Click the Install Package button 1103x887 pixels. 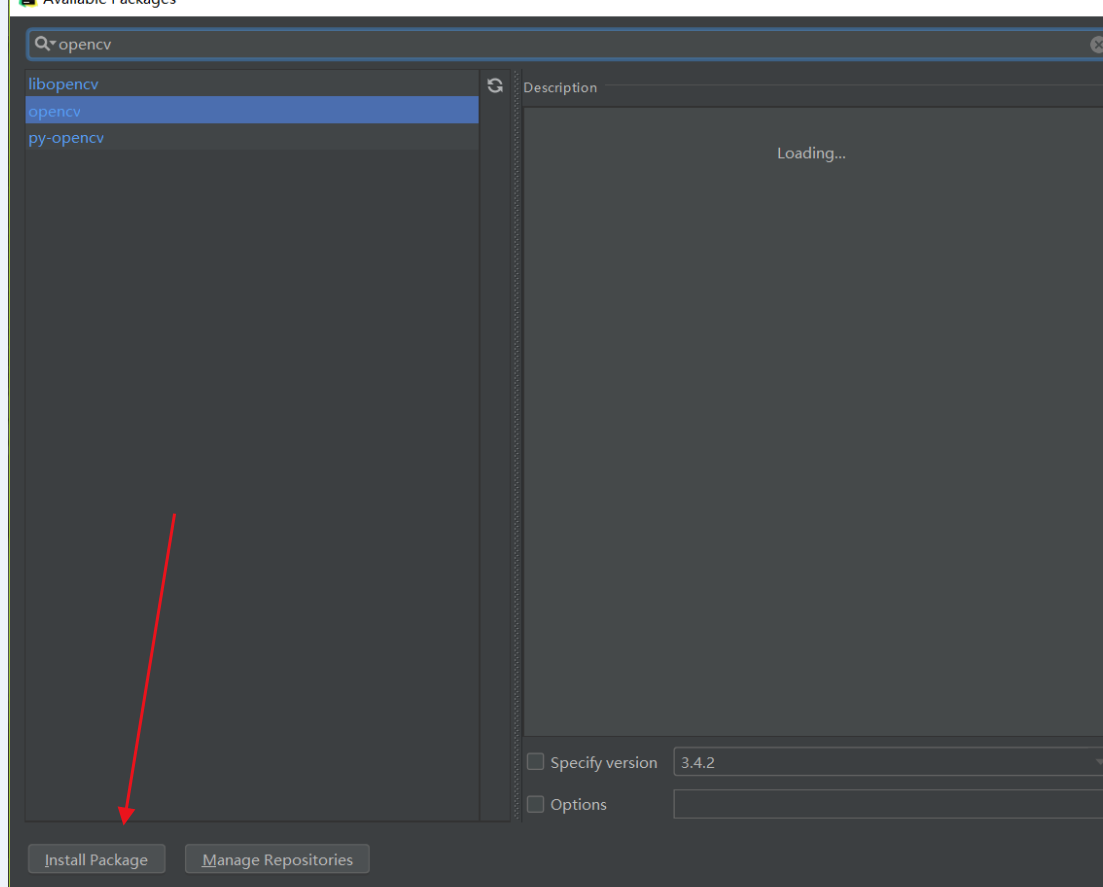coord(96,859)
